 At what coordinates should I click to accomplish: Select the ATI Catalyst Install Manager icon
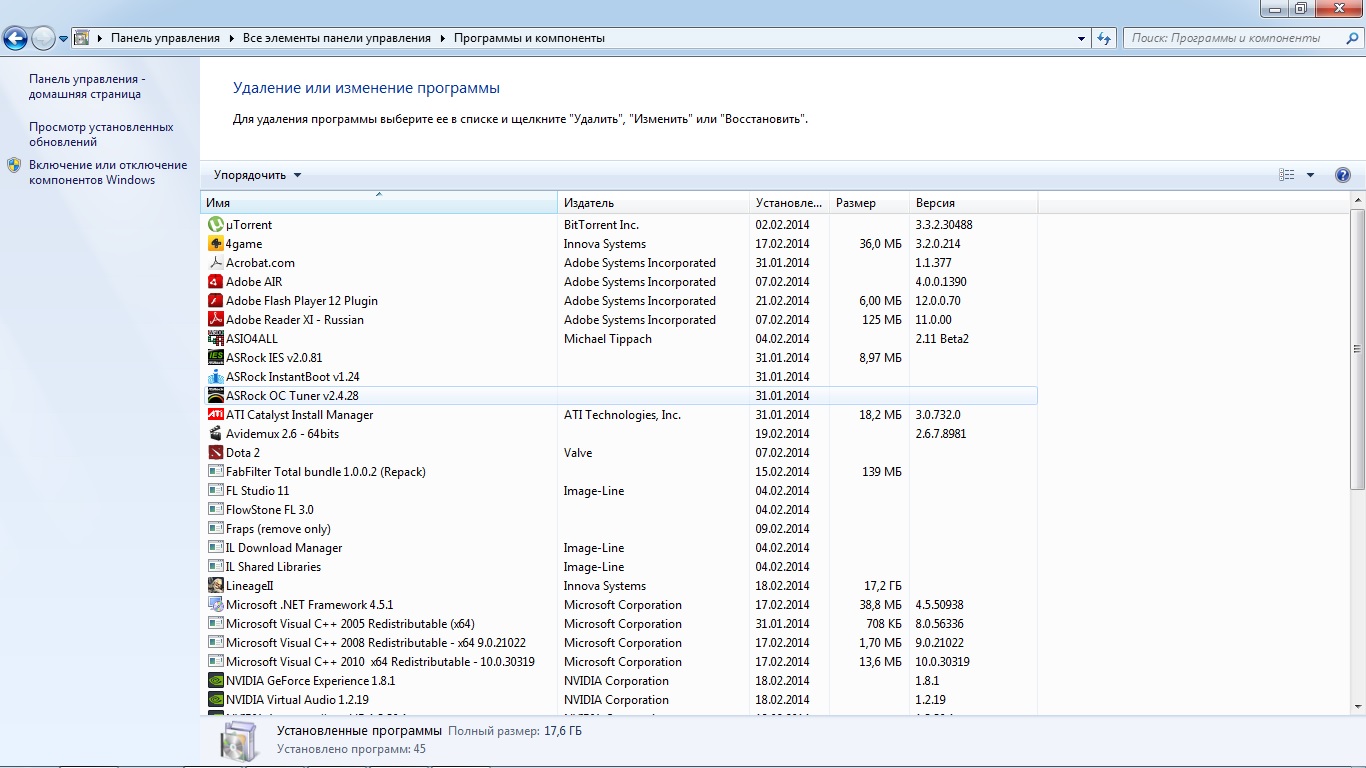pos(215,415)
